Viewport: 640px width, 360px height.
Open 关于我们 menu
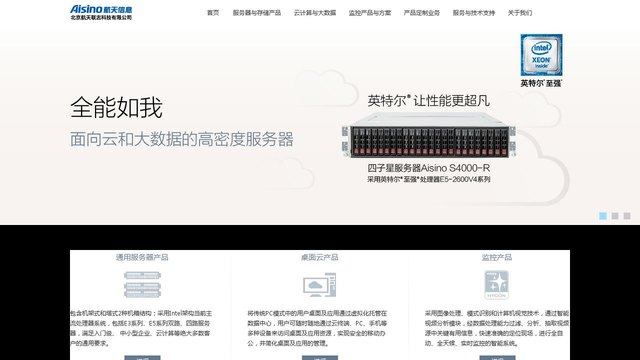click(520, 13)
